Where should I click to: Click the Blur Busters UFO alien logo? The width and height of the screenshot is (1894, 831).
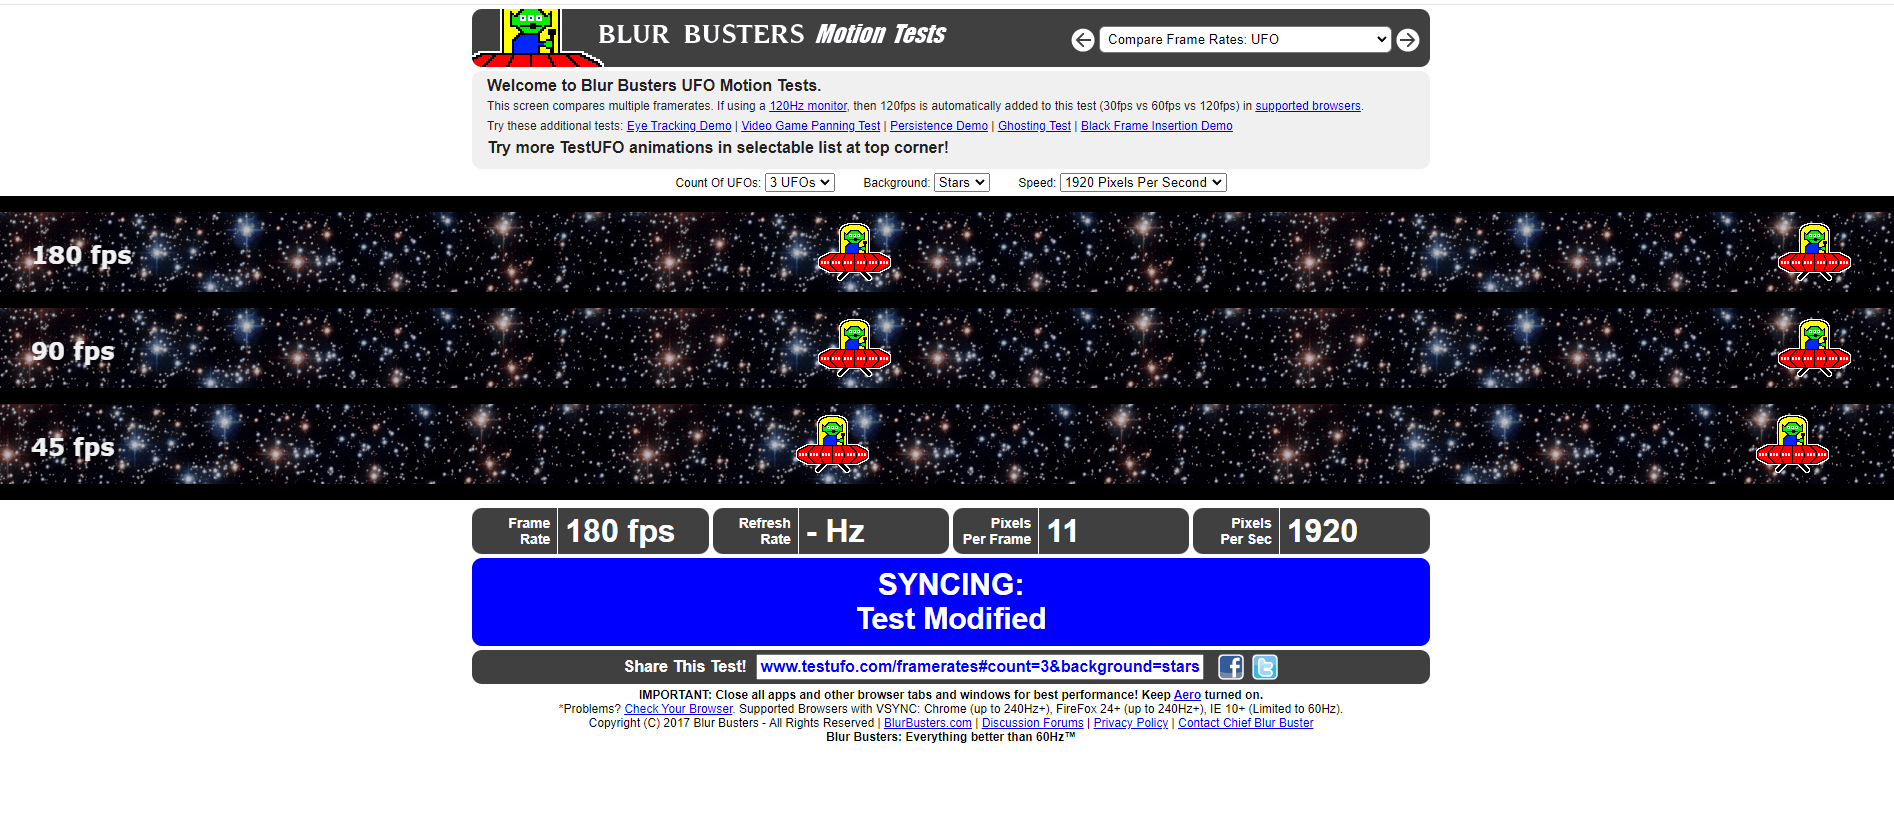pyautogui.click(x=537, y=38)
